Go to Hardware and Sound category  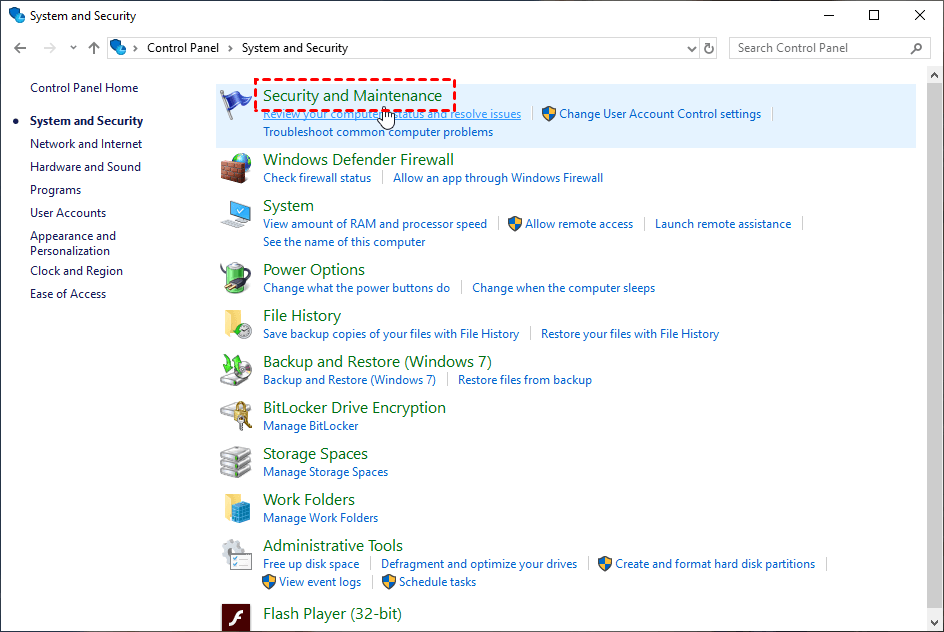pos(85,167)
